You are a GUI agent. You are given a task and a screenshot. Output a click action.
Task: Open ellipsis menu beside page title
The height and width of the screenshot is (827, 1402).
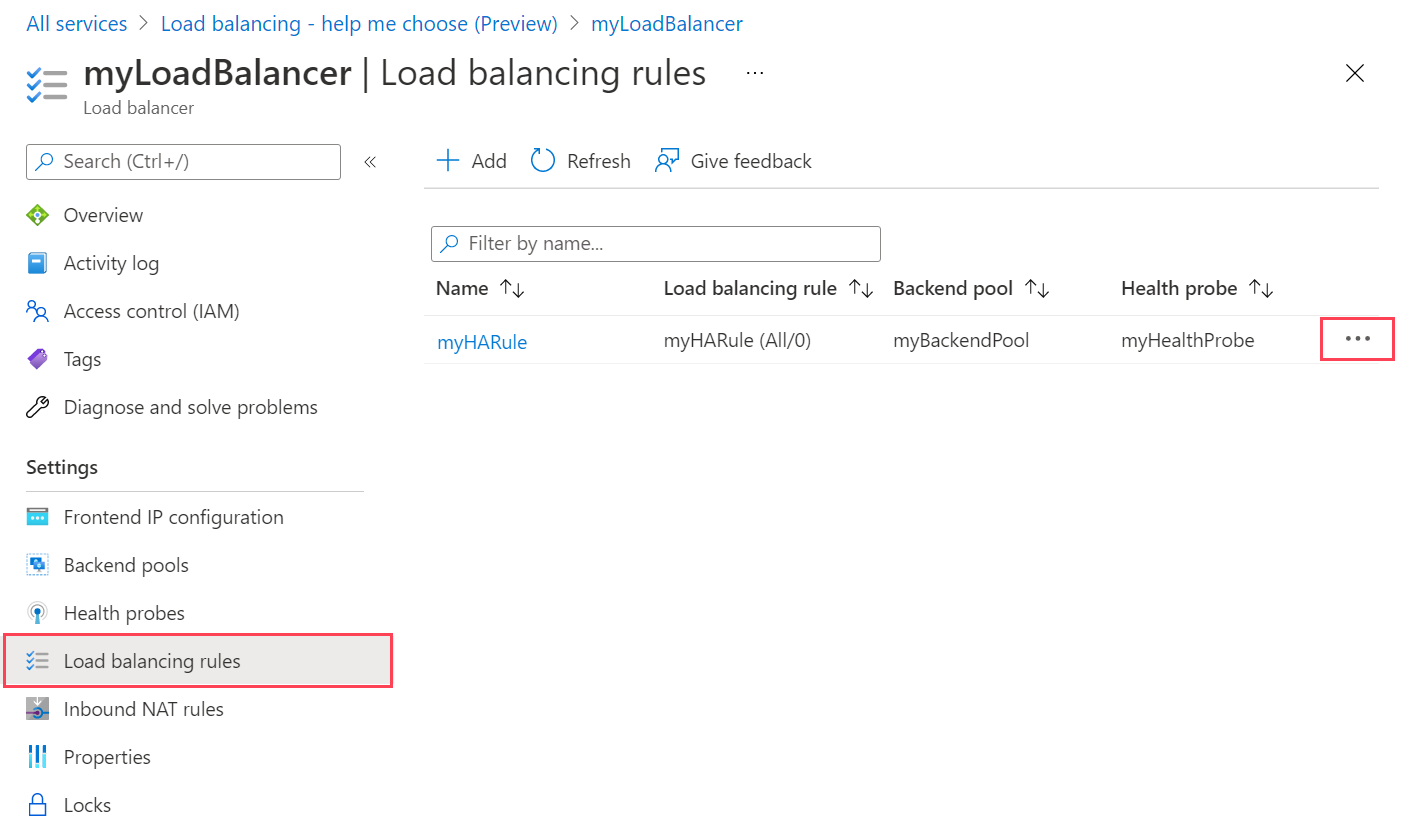click(755, 73)
